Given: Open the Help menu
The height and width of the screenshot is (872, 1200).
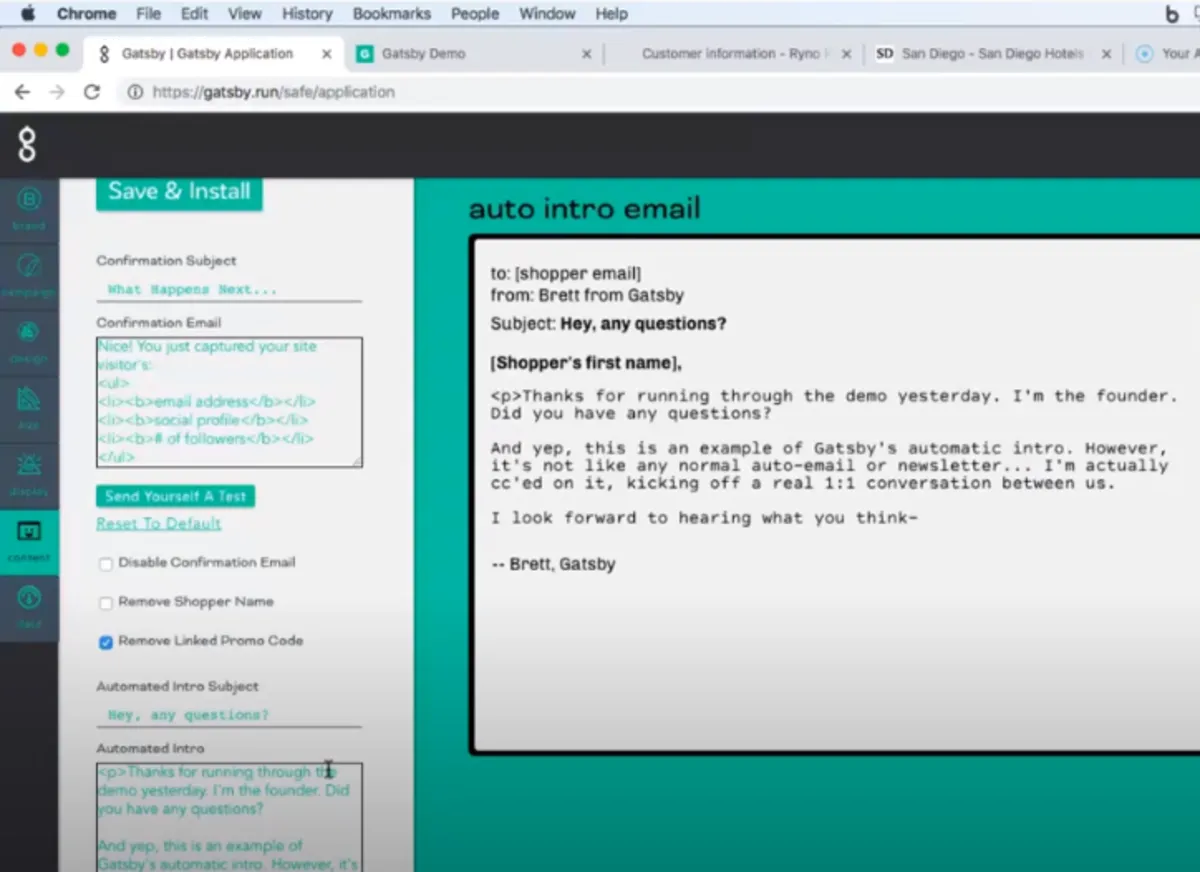Looking at the screenshot, I should 611,14.
